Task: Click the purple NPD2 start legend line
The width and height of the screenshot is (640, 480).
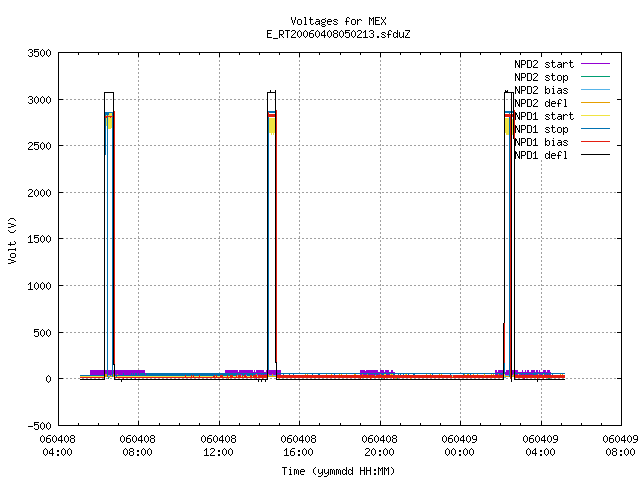Action: (x=596, y=64)
